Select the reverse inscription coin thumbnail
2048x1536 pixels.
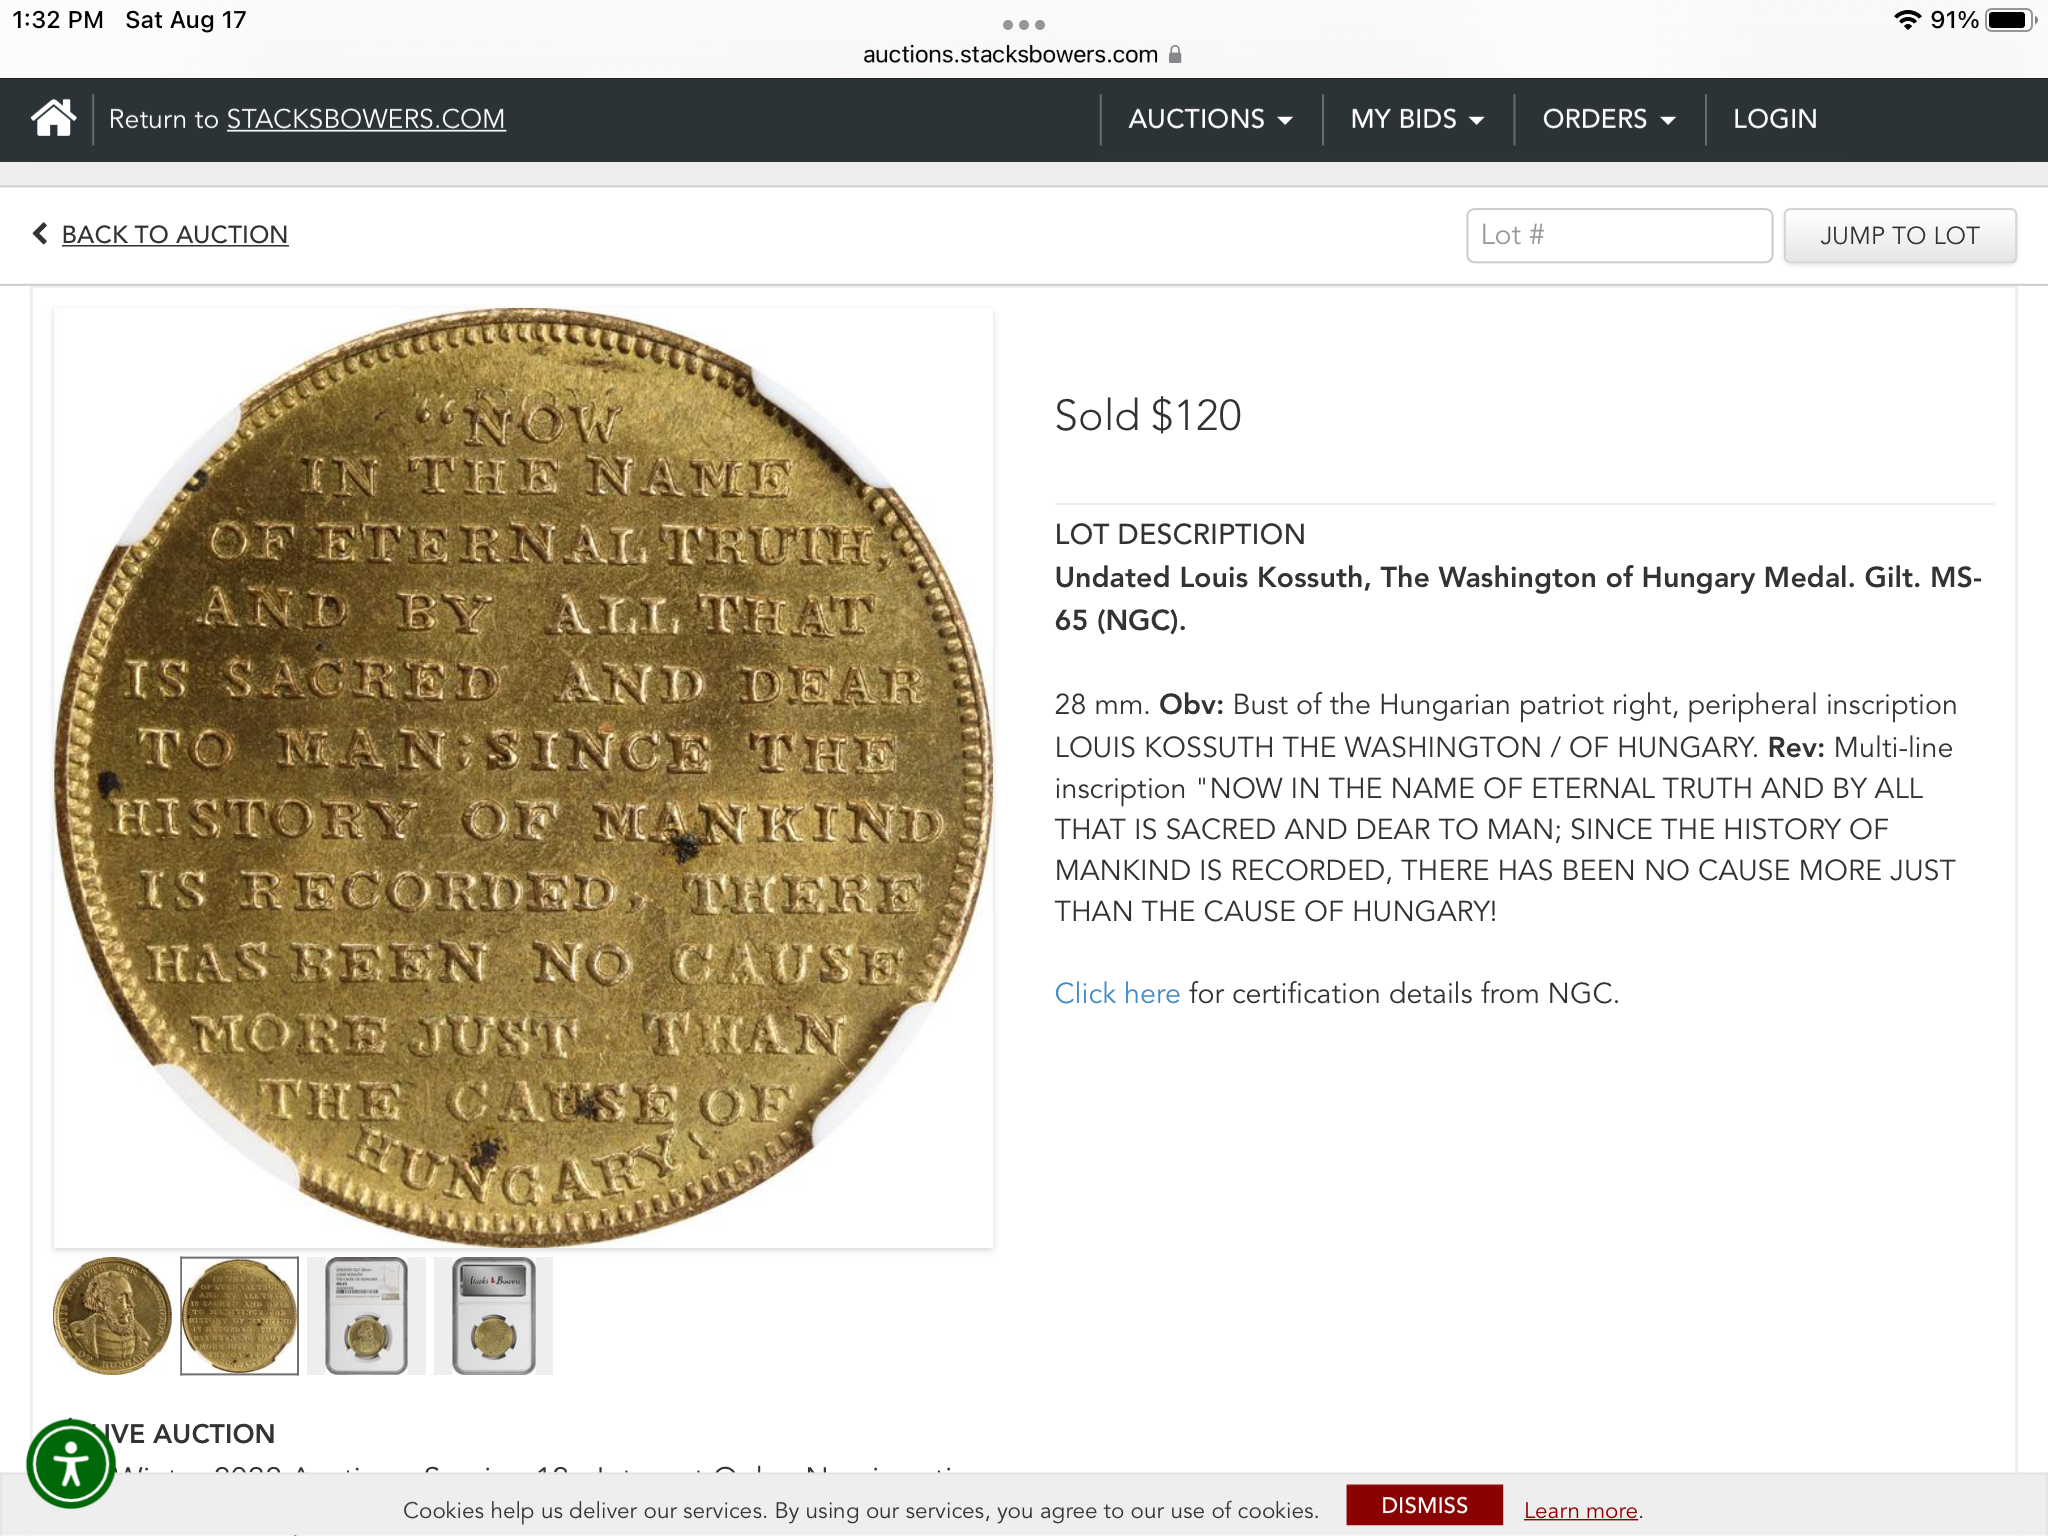(x=240, y=1315)
